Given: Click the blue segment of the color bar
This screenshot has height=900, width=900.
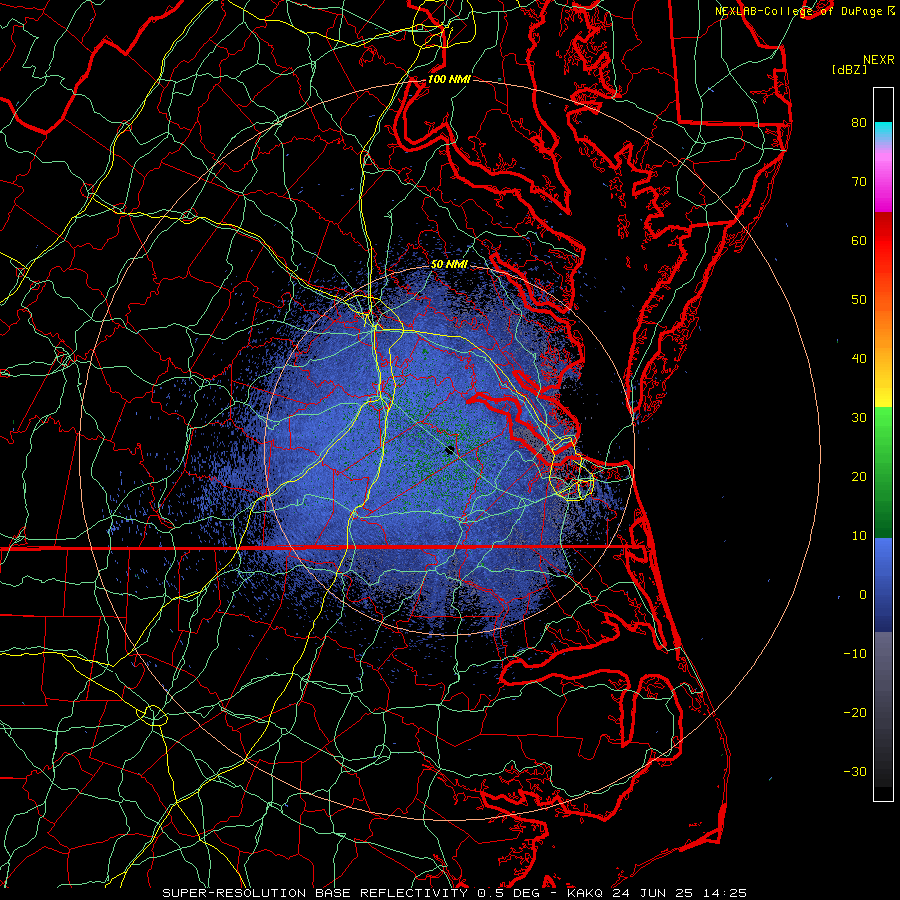Looking at the screenshot, I should pyautogui.click(x=883, y=584).
